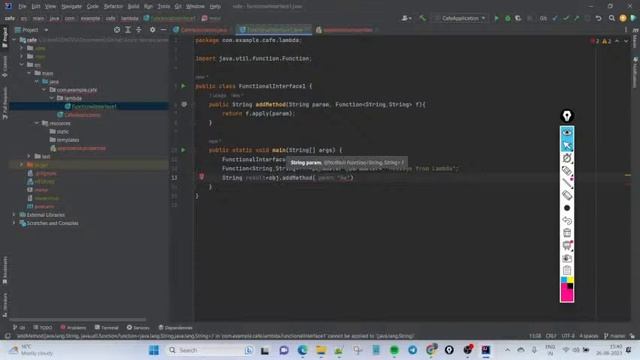Screen dimensions: 640x360
Task: Open File Explorer from the taskbar
Action: (321, 350)
